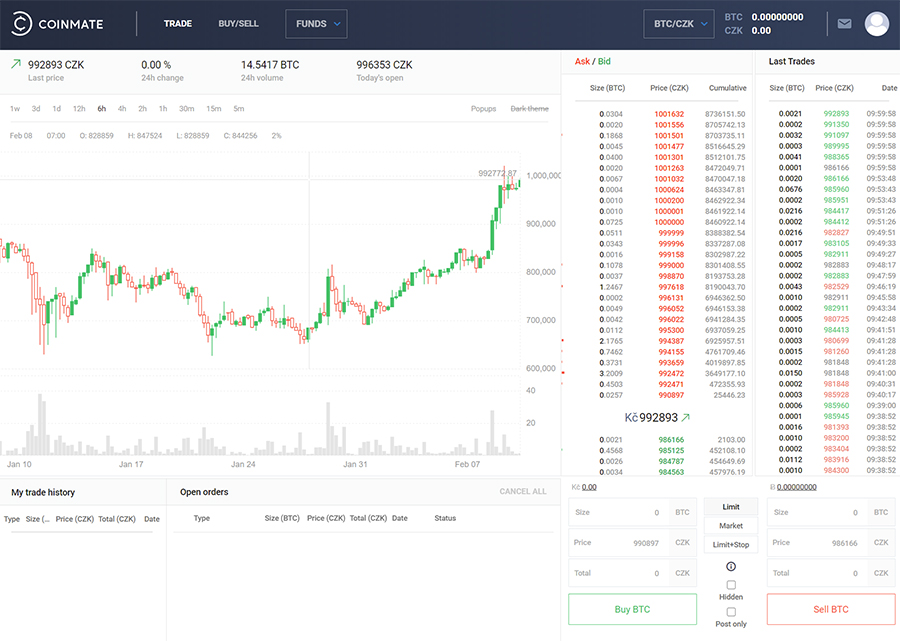
Task: Click the 996353 CZK today's open value
Action: pyautogui.click(x=384, y=65)
